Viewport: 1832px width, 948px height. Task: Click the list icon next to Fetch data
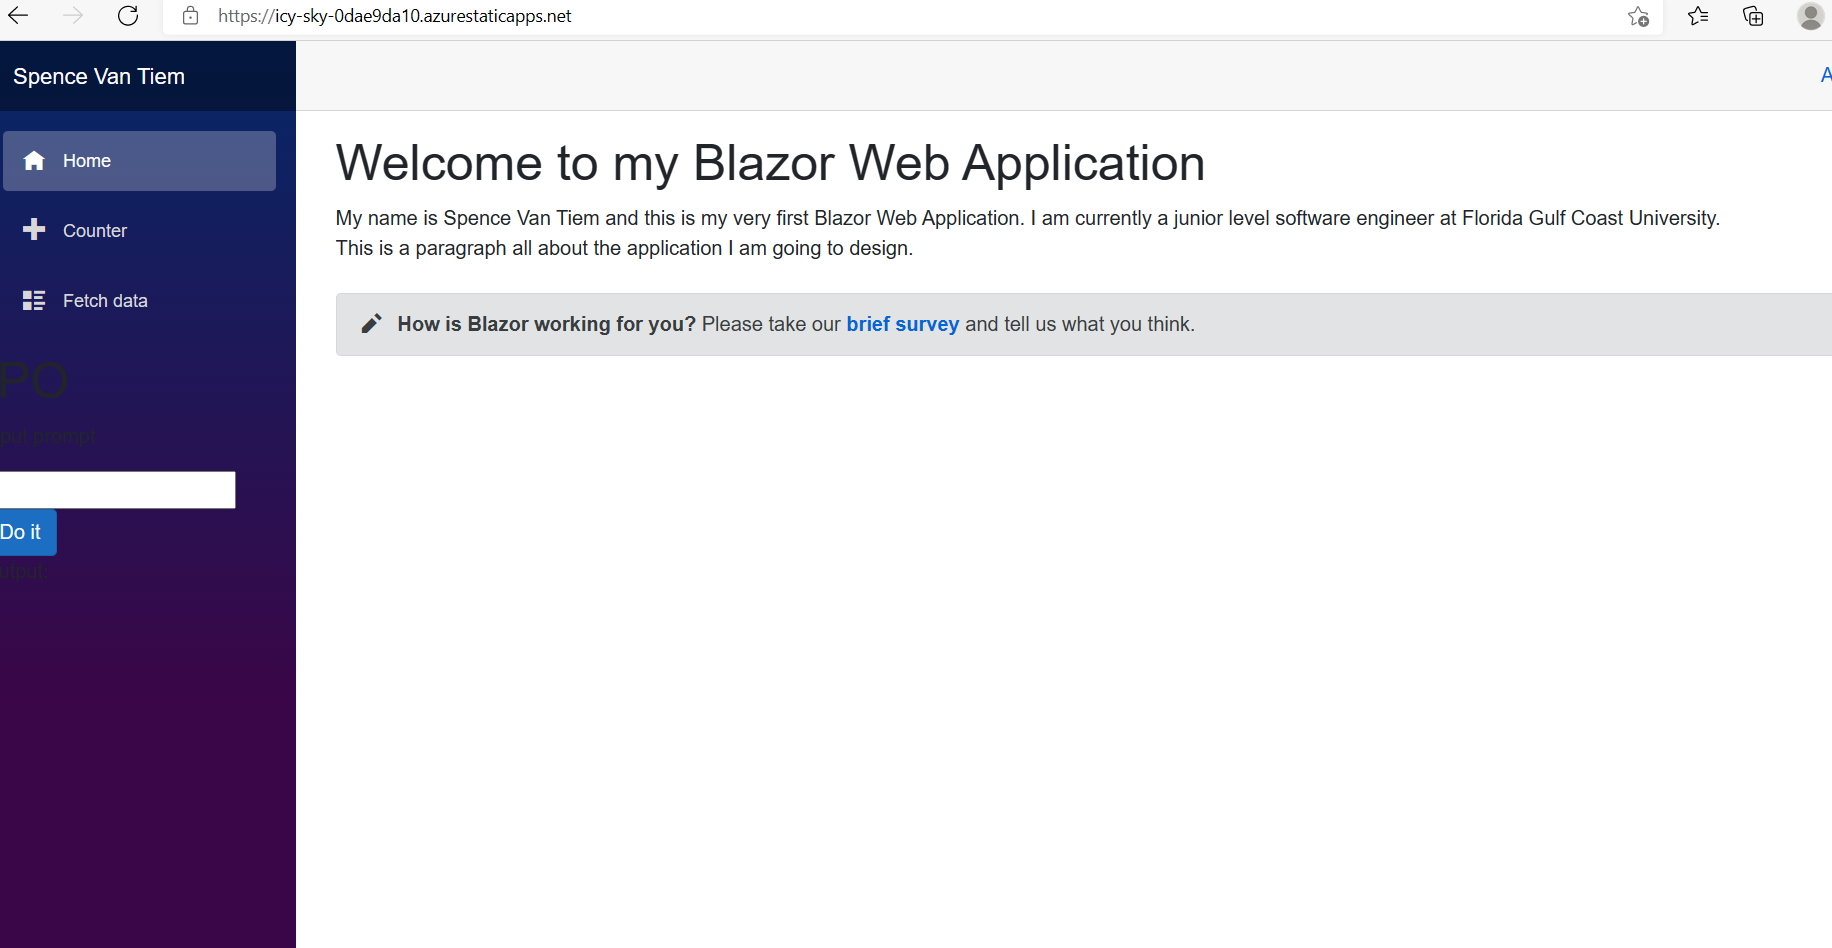33,299
